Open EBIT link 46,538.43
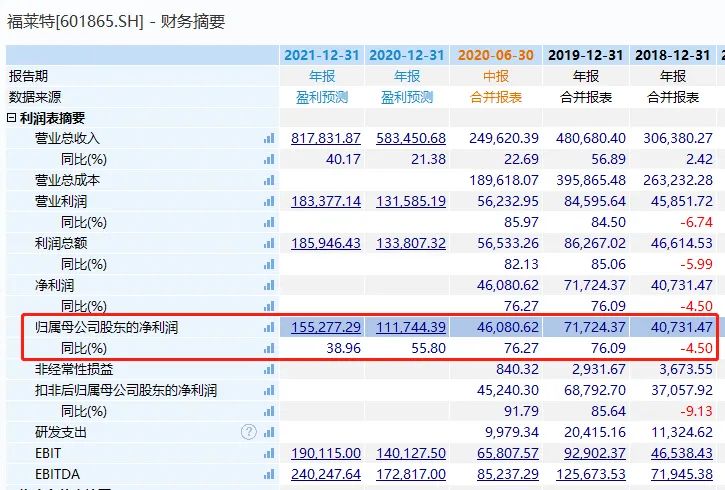Viewport: 725px width, 490px height. coord(682,453)
